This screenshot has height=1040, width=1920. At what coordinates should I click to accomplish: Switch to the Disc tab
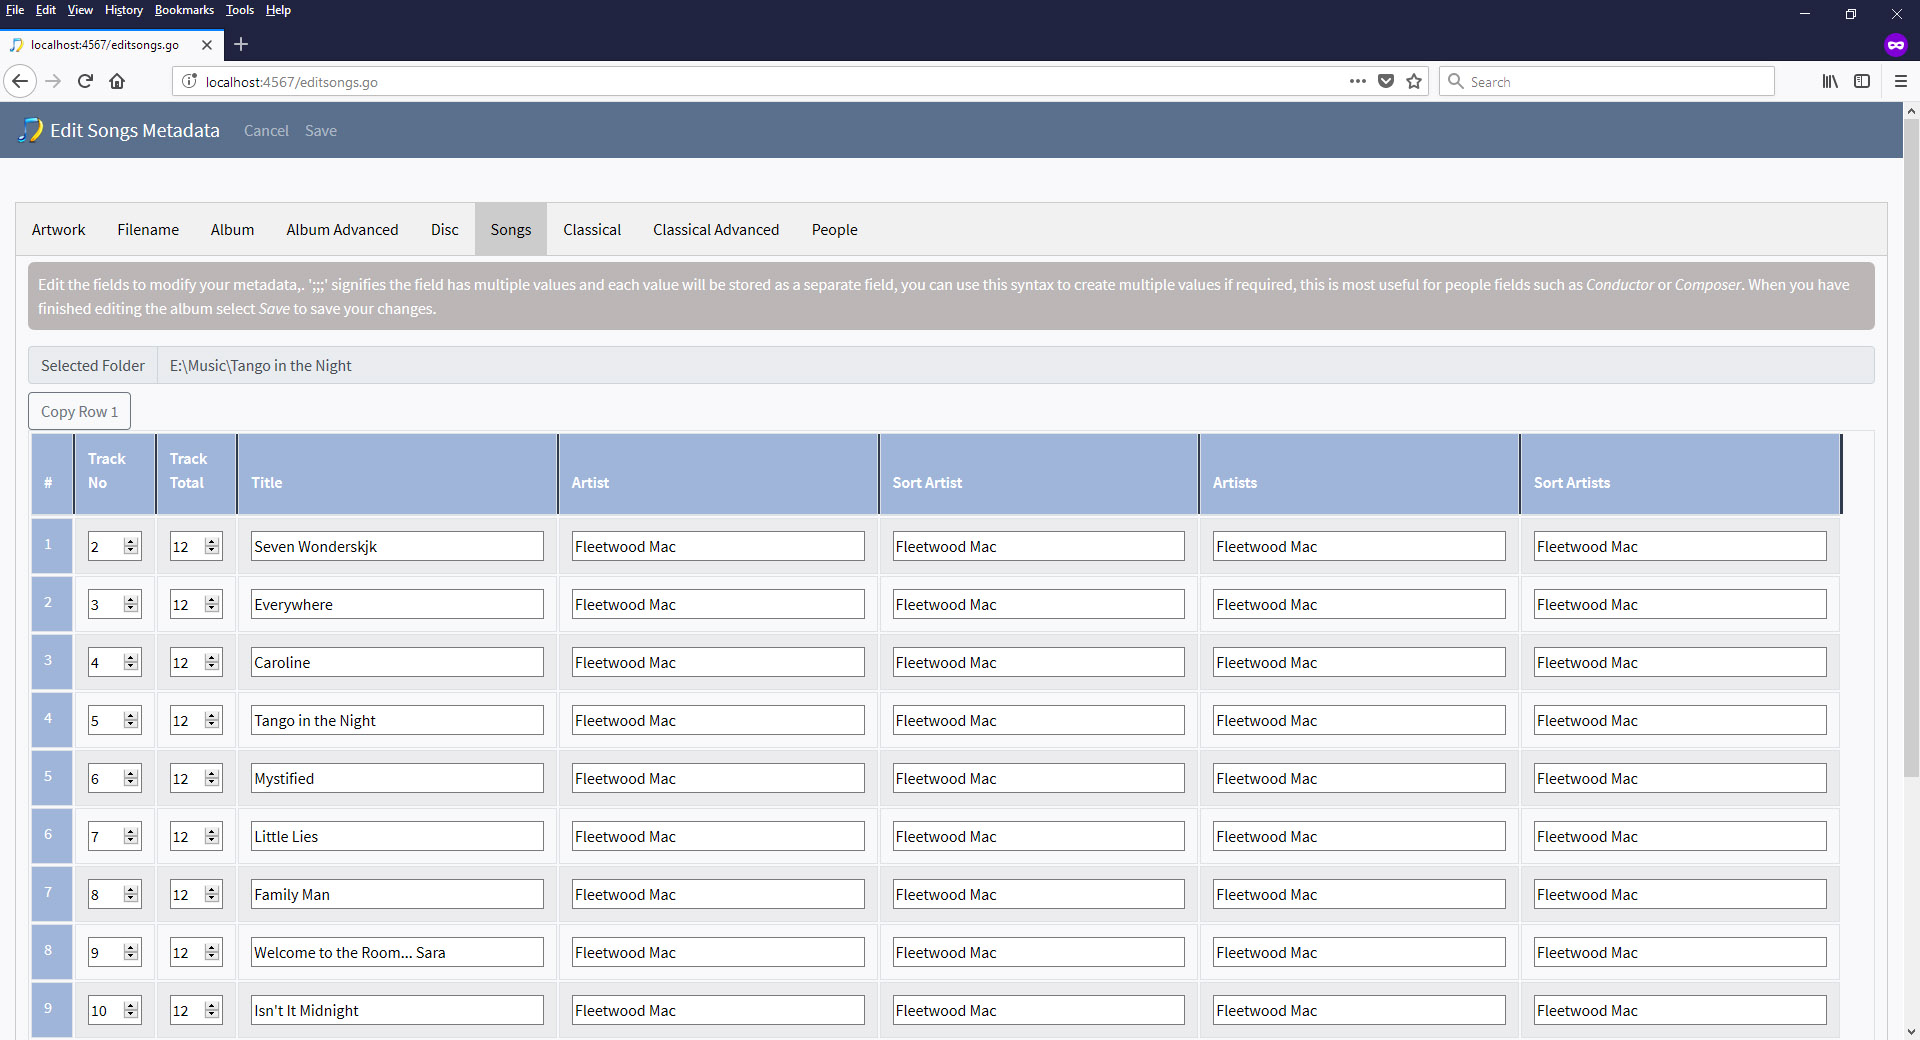pyautogui.click(x=445, y=230)
